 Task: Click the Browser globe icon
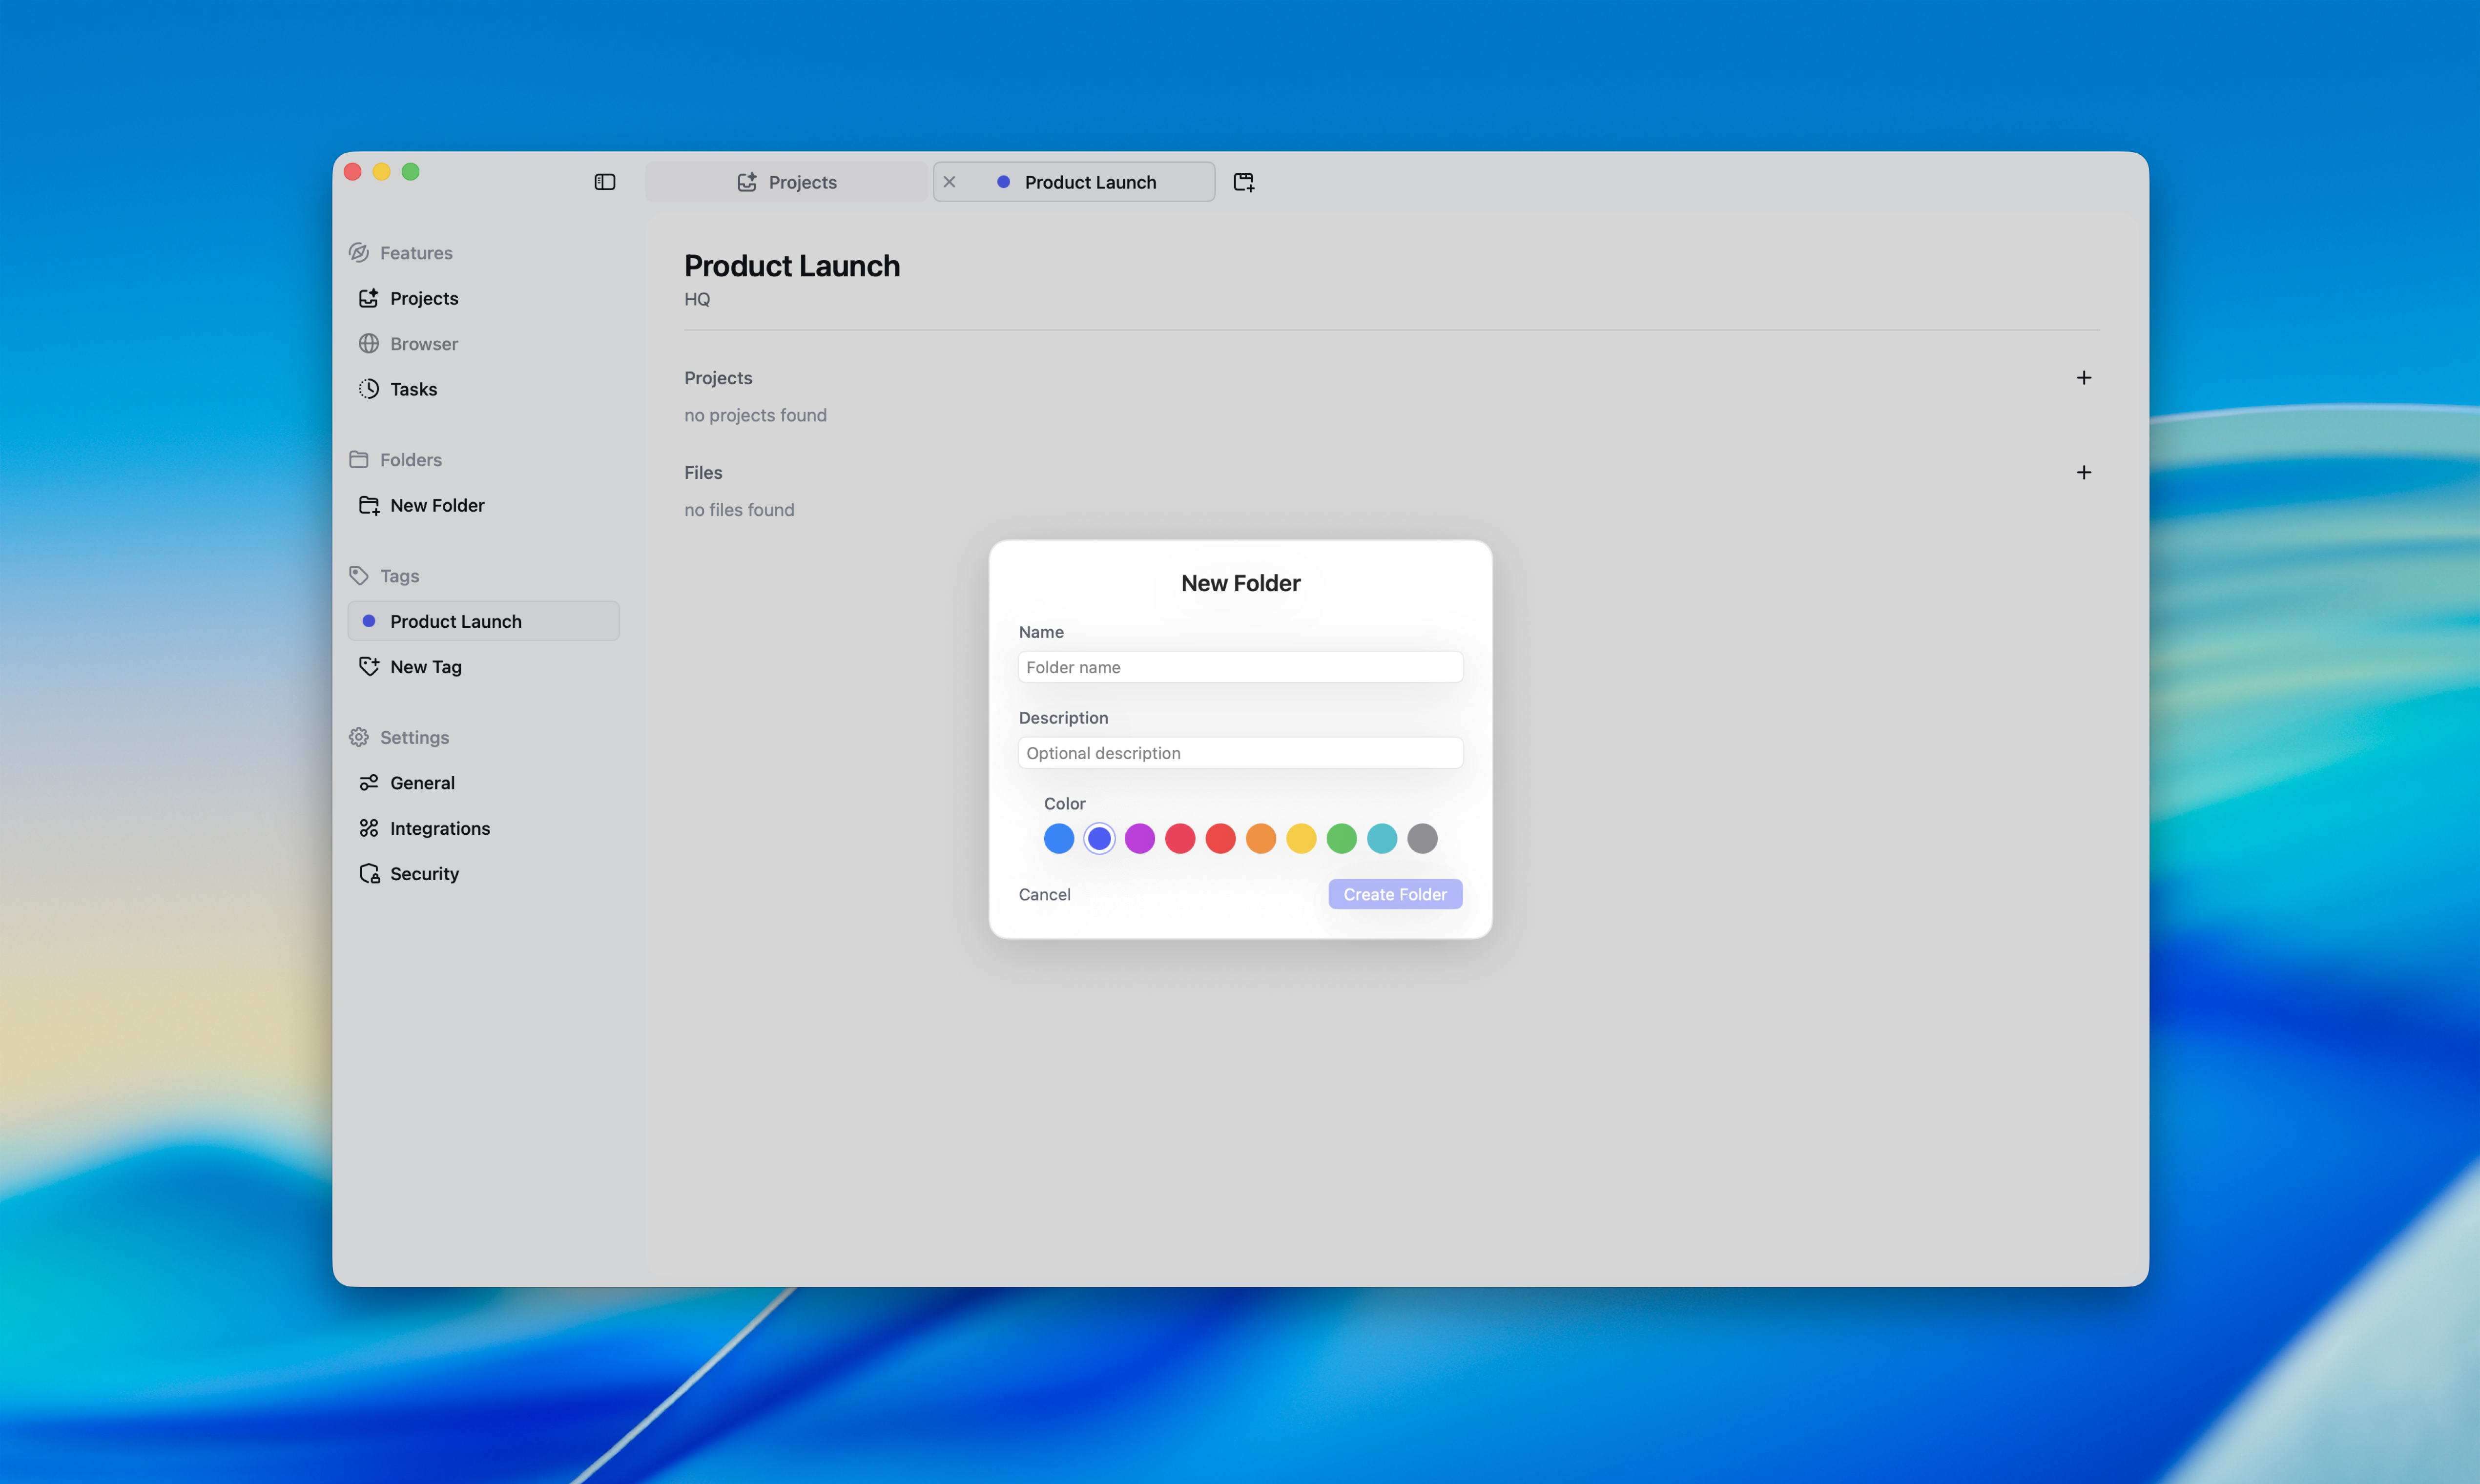(x=369, y=344)
